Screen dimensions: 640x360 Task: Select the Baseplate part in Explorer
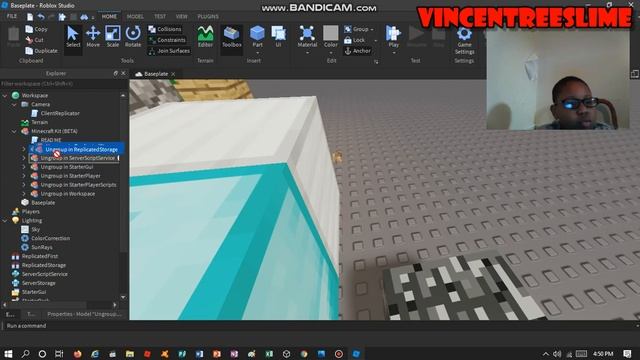tap(43, 203)
